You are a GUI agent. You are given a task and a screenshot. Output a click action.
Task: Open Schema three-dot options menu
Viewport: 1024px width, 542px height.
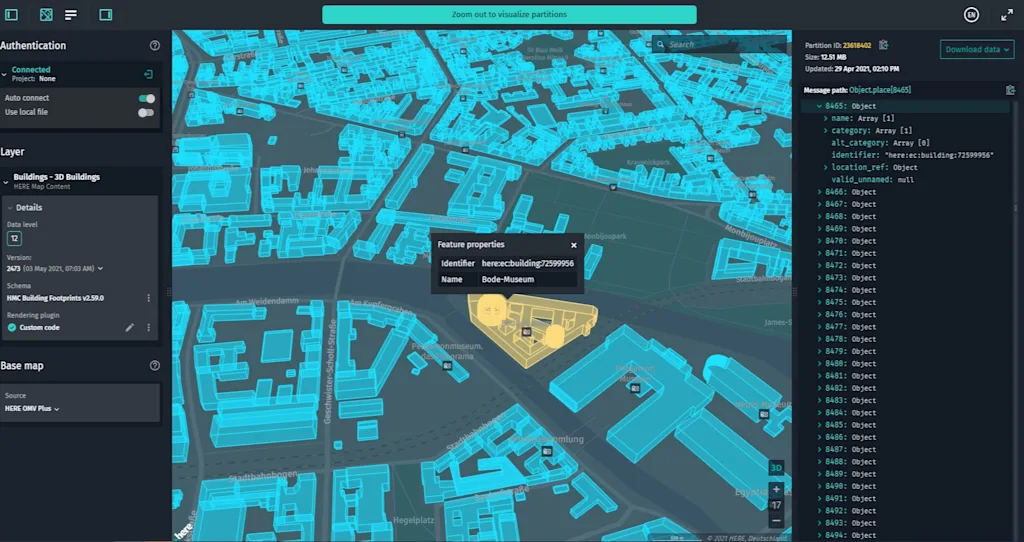click(148, 298)
